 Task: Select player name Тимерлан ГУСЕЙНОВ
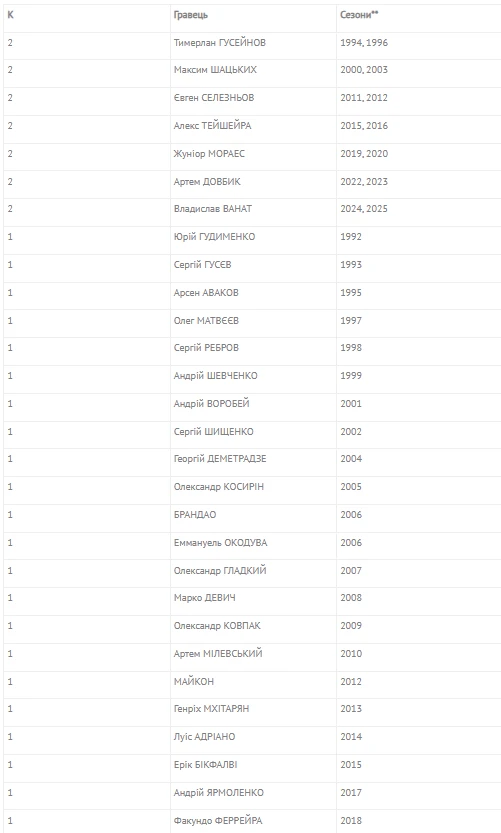pos(219,42)
